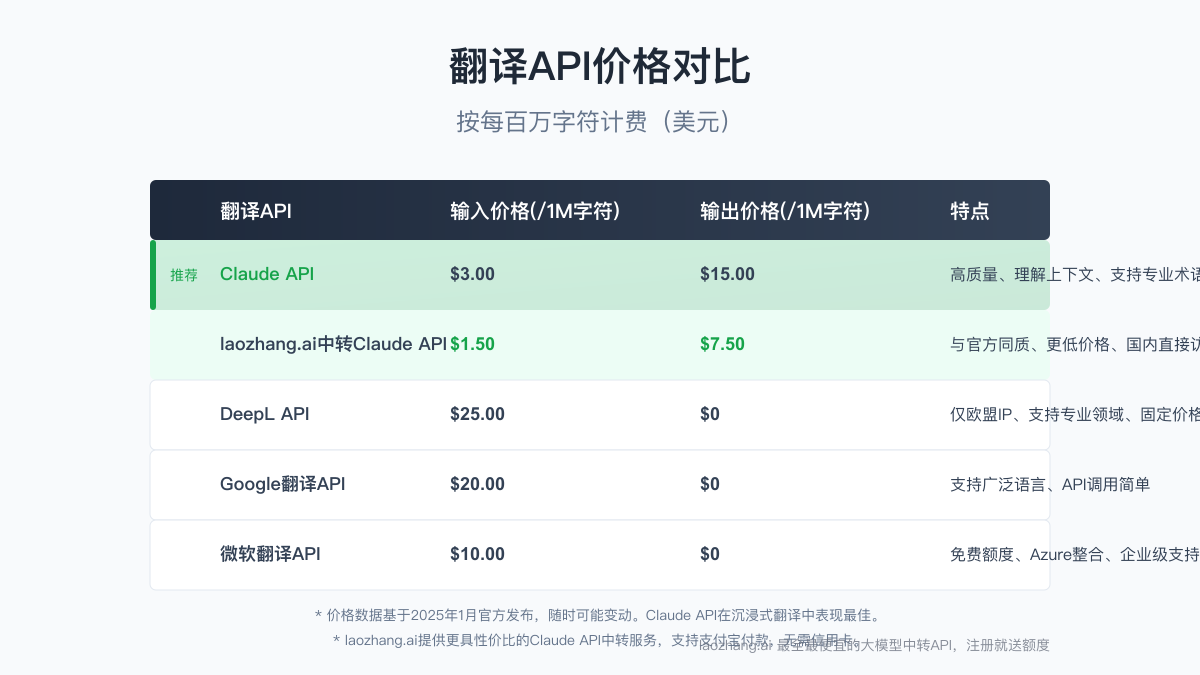Click the DeepL API row label
This screenshot has height=675, width=1200.
click(x=265, y=414)
